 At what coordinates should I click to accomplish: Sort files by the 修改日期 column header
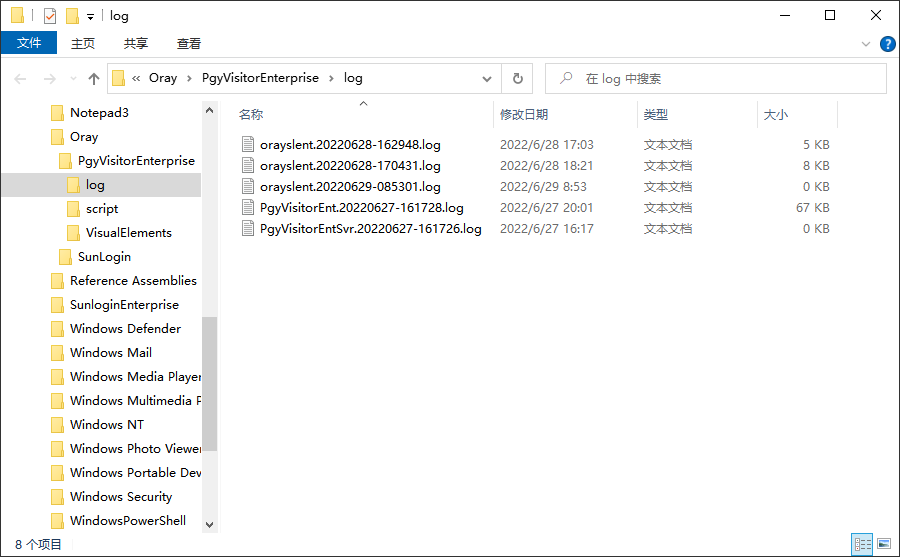[x=523, y=115]
